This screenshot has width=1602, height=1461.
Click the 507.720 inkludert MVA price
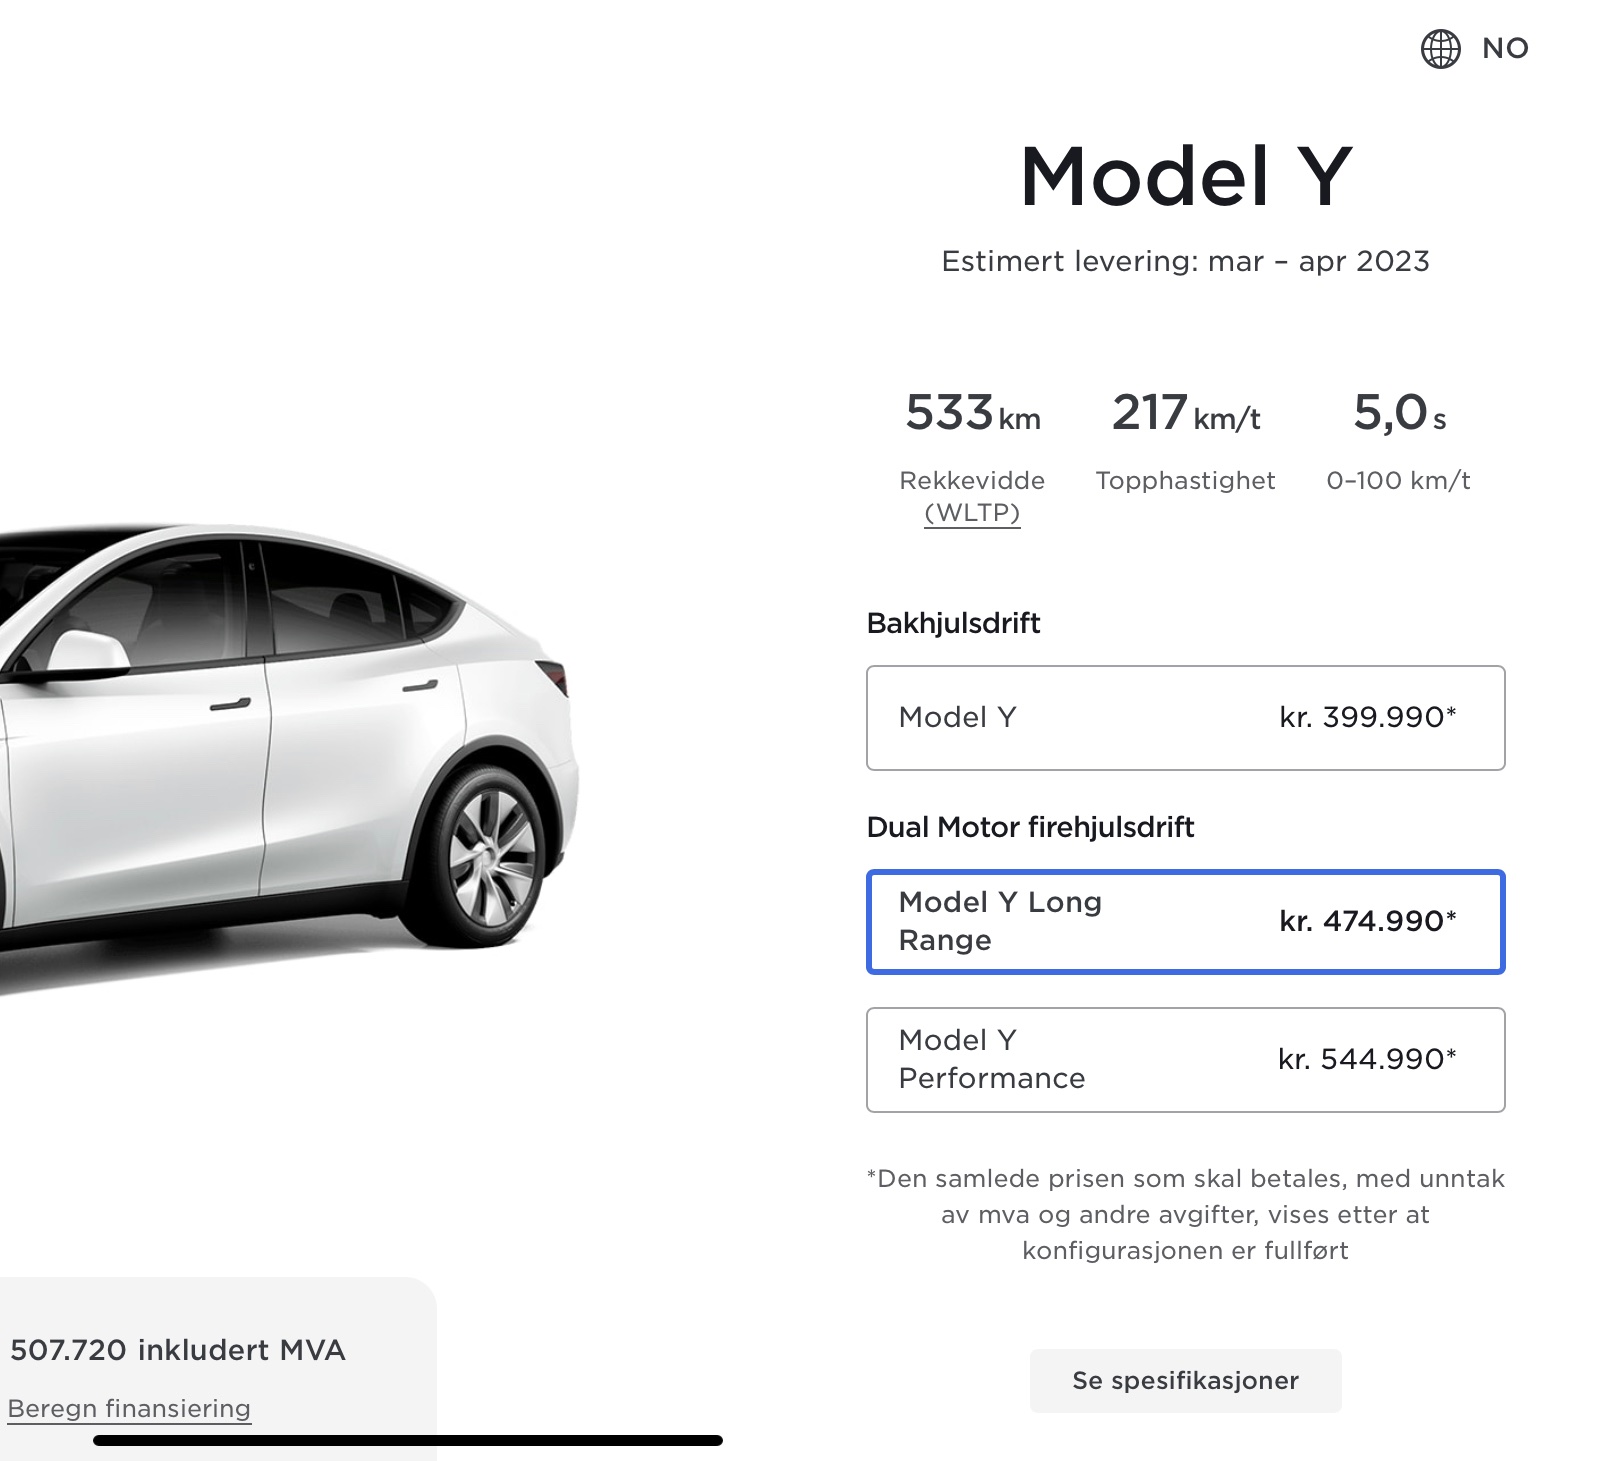pos(177,1350)
